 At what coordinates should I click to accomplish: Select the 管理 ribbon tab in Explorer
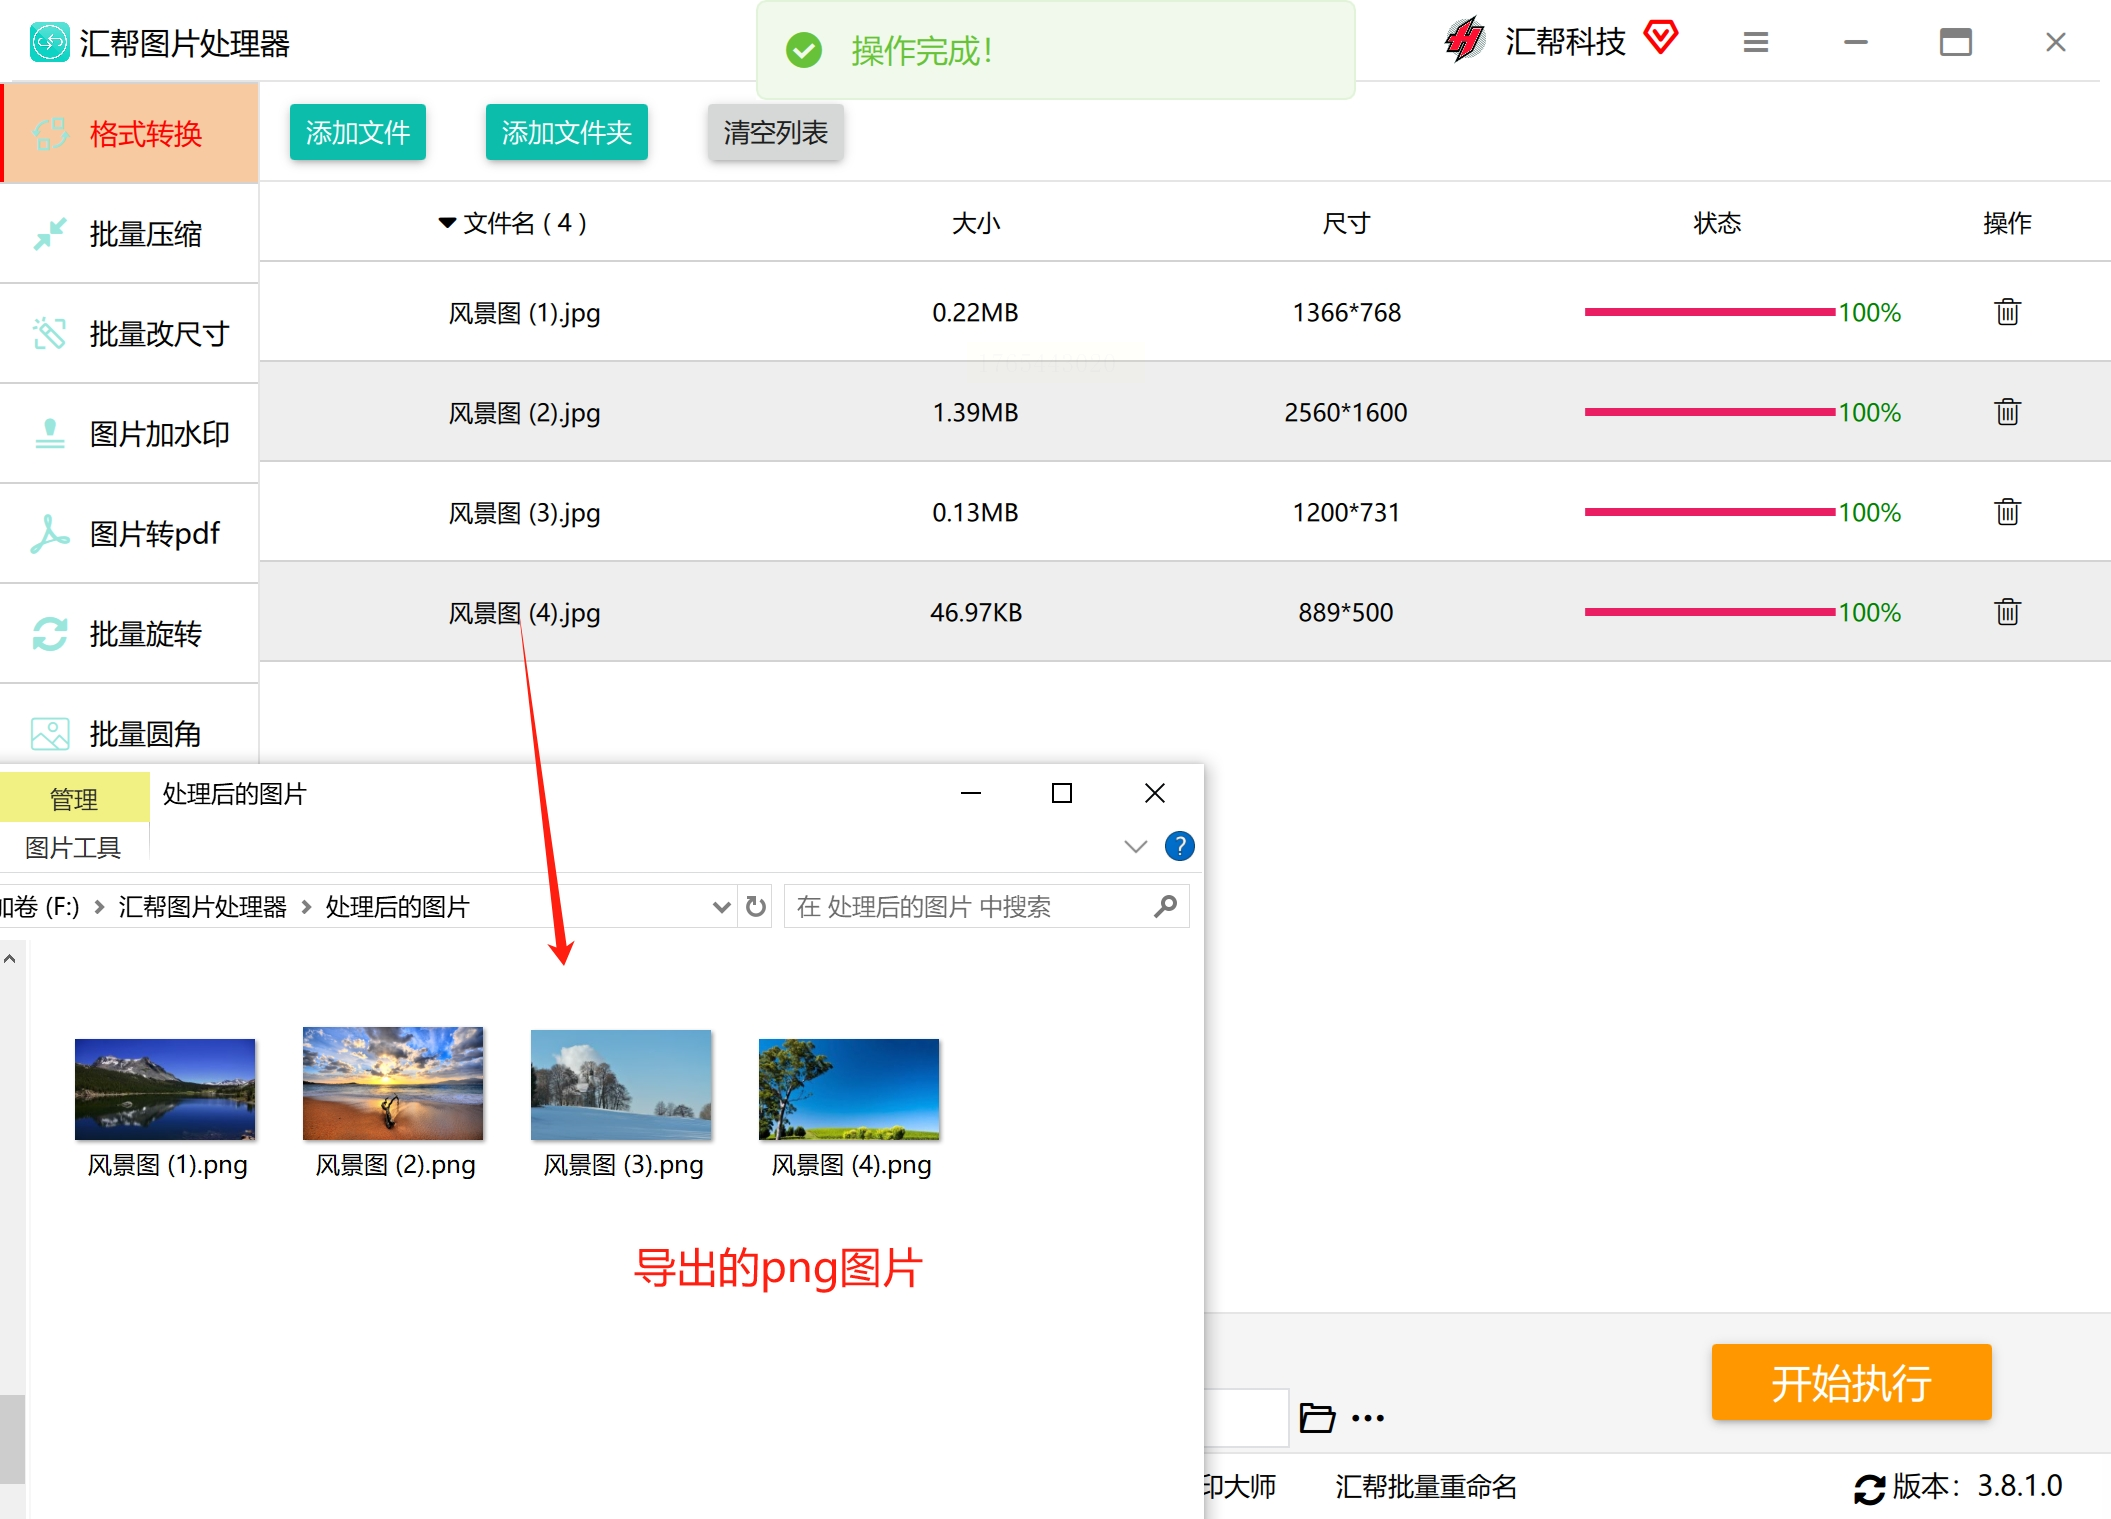click(74, 799)
